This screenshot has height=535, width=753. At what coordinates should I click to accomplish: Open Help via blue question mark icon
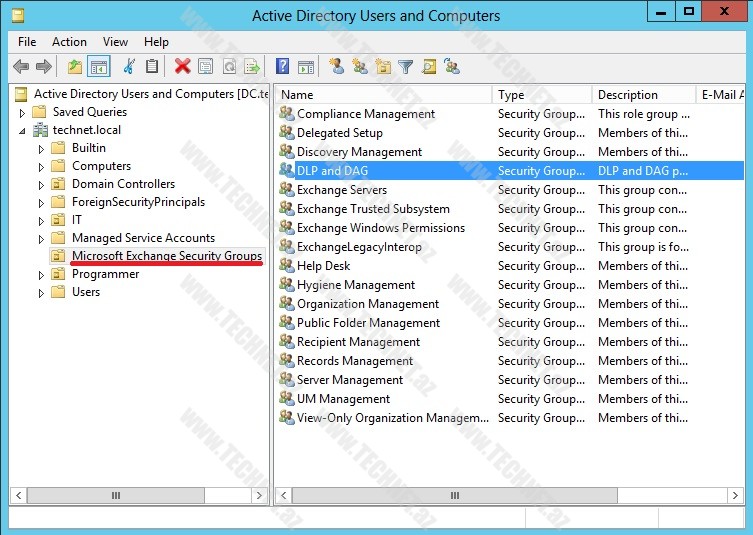(282, 67)
